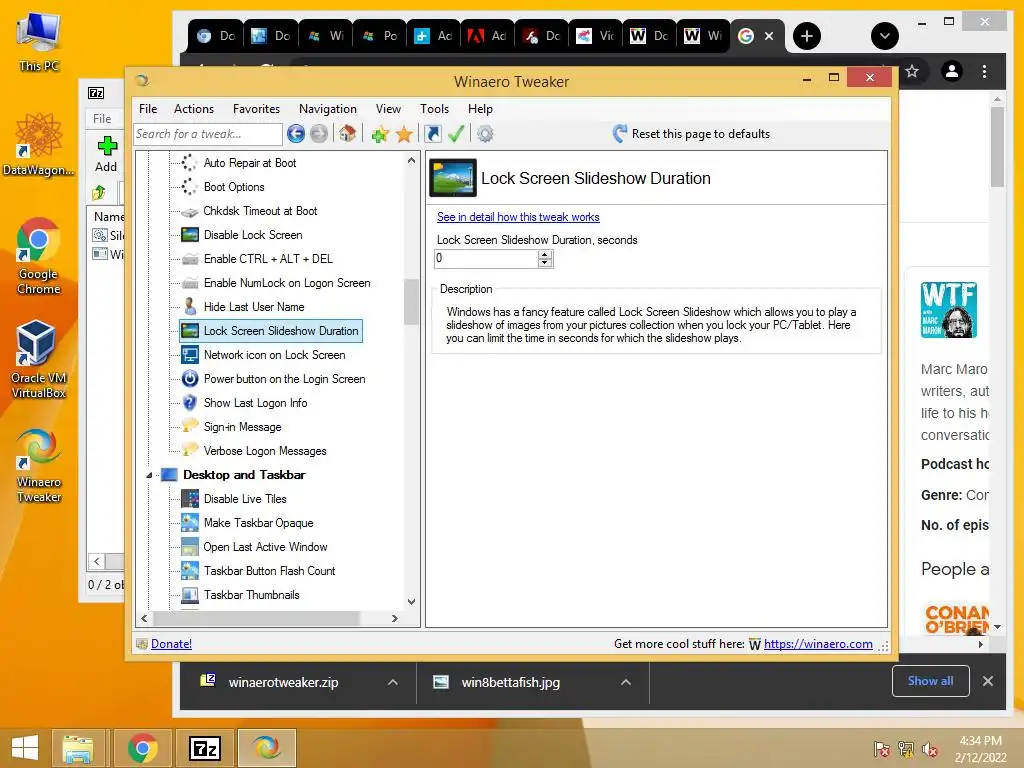Click the grey forward navigation arrow
Image resolution: width=1024 pixels, height=768 pixels.
[x=319, y=134]
